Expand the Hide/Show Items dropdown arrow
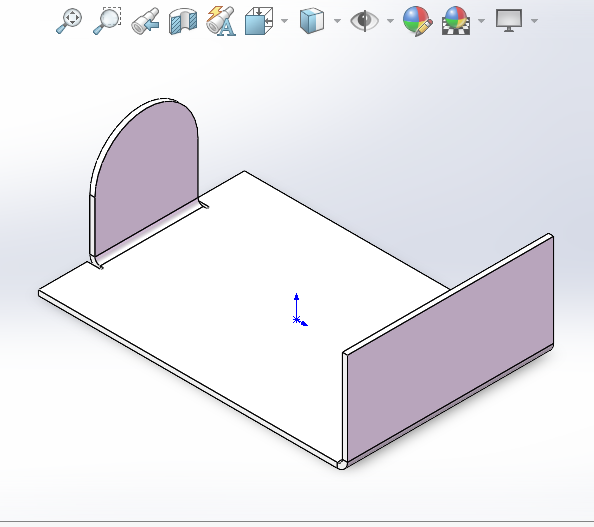The height and width of the screenshot is (527, 594). click(390, 21)
